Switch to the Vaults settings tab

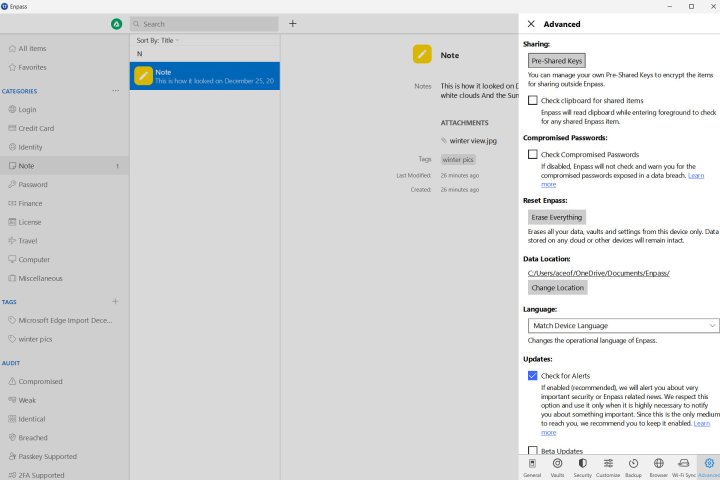(x=557, y=466)
